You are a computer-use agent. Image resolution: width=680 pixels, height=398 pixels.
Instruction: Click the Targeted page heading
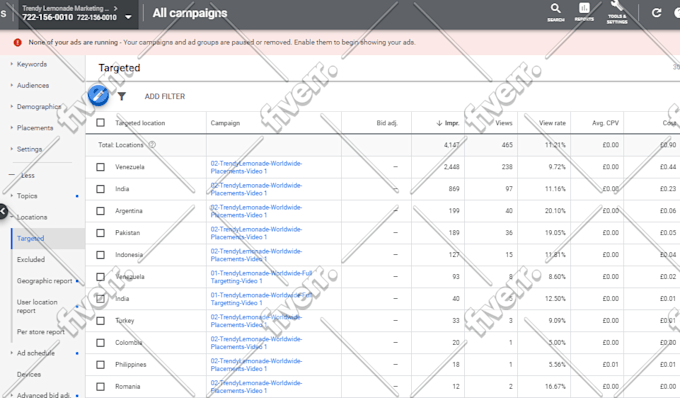pyautogui.click(x=119, y=68)
